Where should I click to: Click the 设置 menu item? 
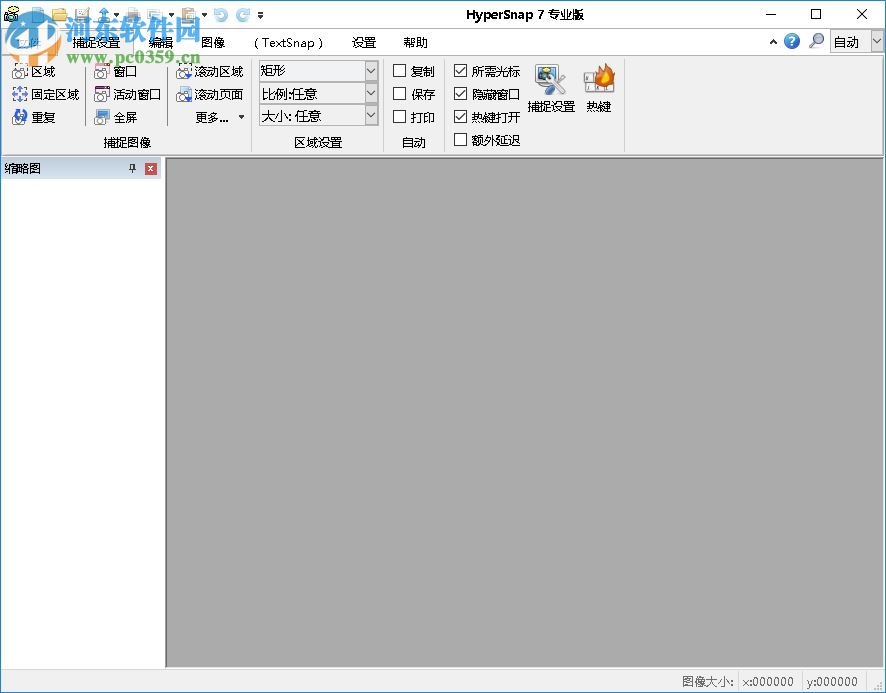tap(364, 42)
